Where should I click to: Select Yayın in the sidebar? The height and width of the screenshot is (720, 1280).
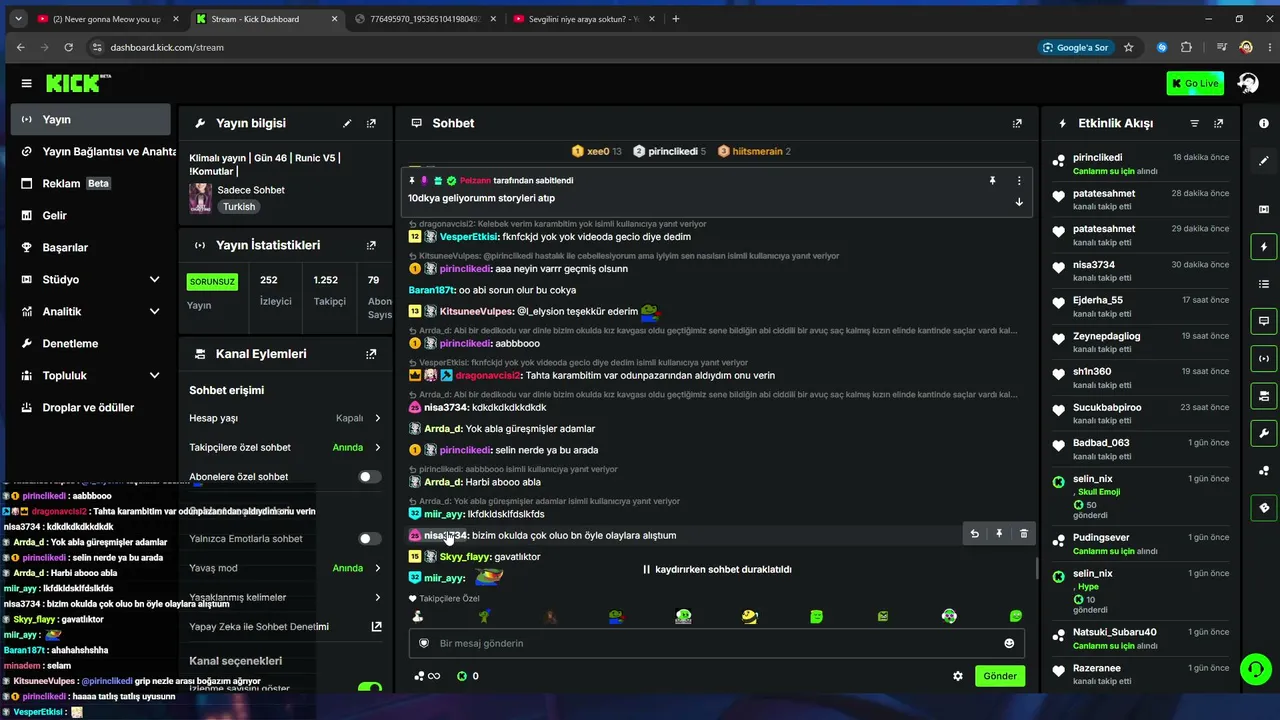point(91,119)
